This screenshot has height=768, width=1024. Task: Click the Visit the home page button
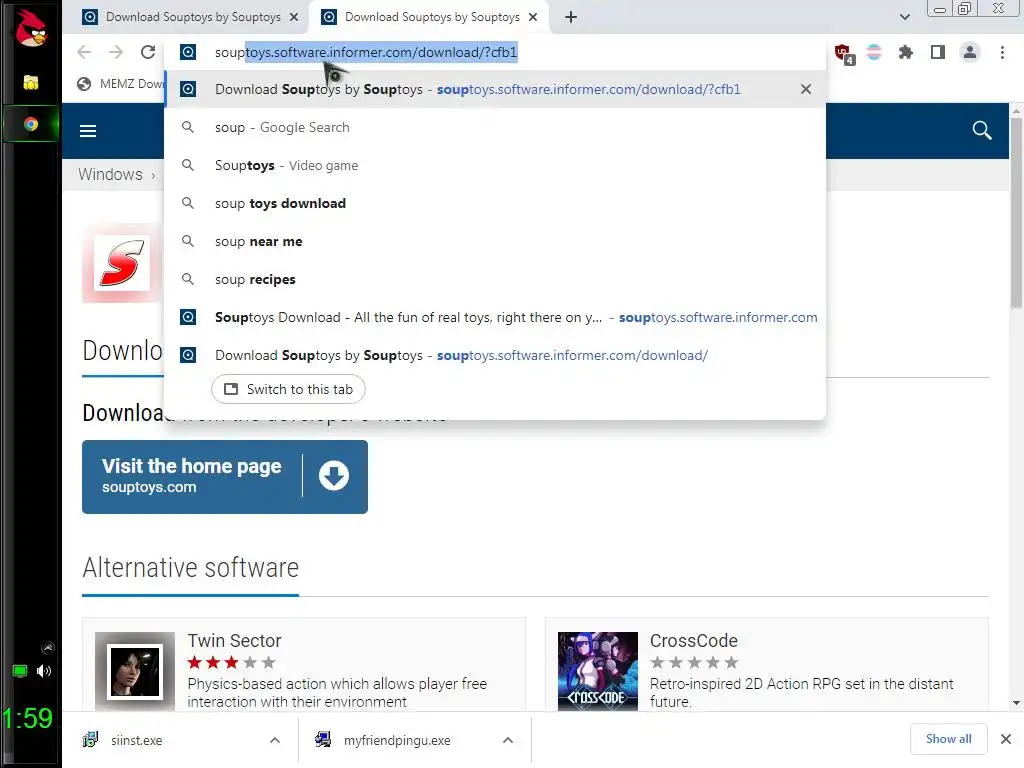pyautogui.click(x=225, y=477)
